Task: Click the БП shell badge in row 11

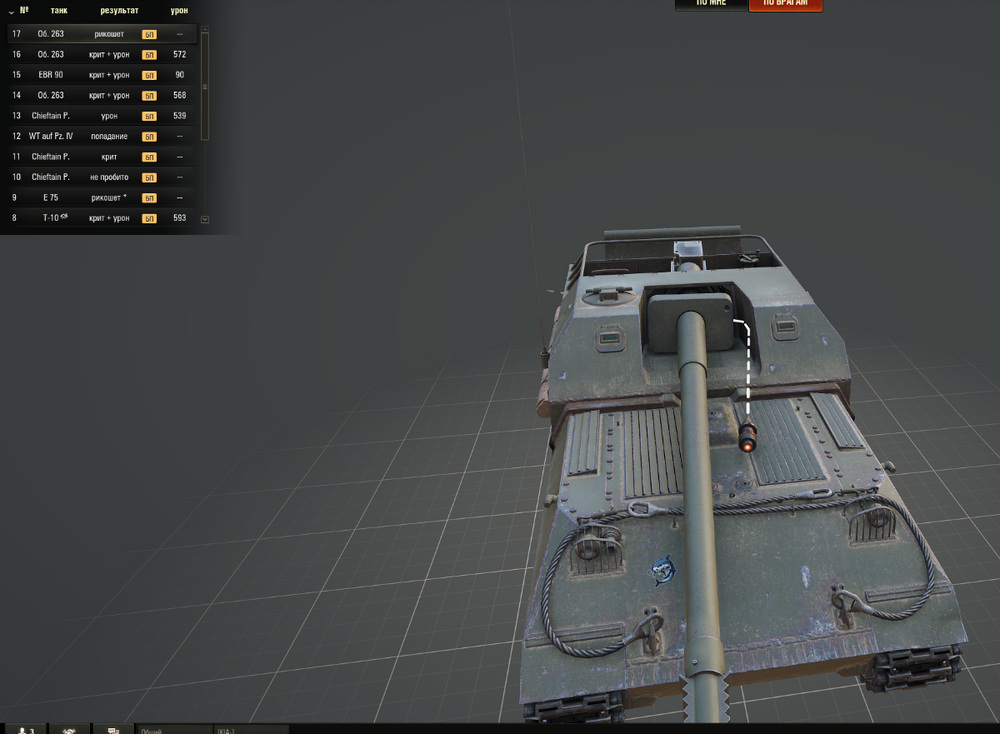Action: tap(149, 157)
